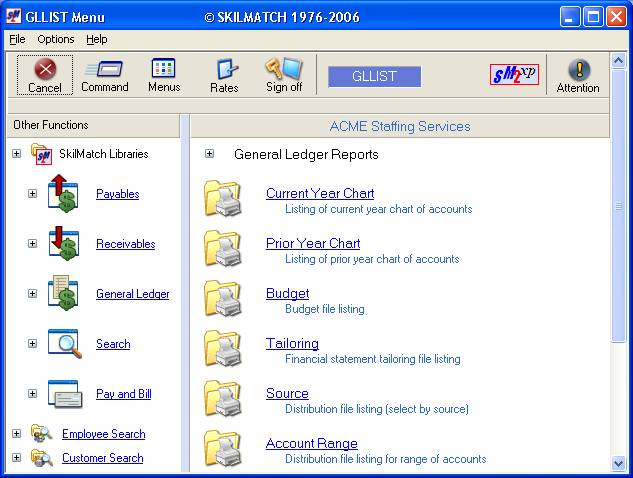This screenshot has width=633, height=478.
Task: Open the Search link
Action: 113,344
